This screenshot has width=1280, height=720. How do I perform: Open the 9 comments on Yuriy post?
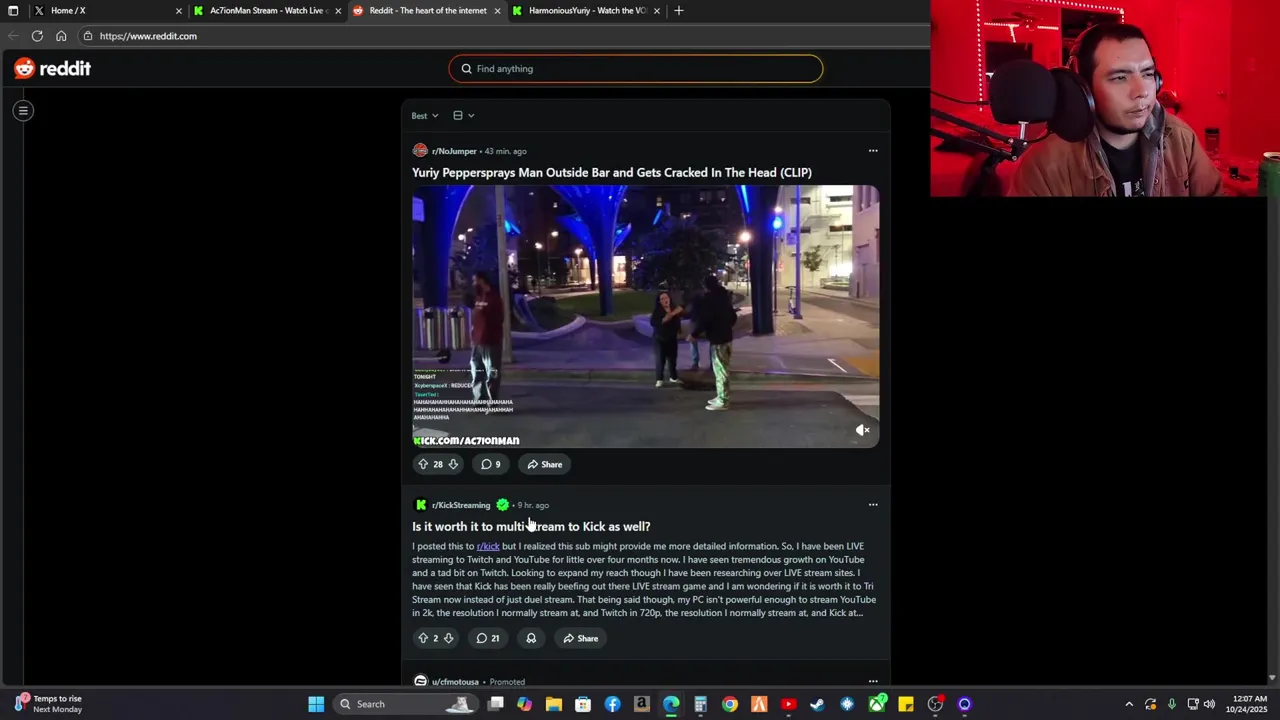[490, 464]
